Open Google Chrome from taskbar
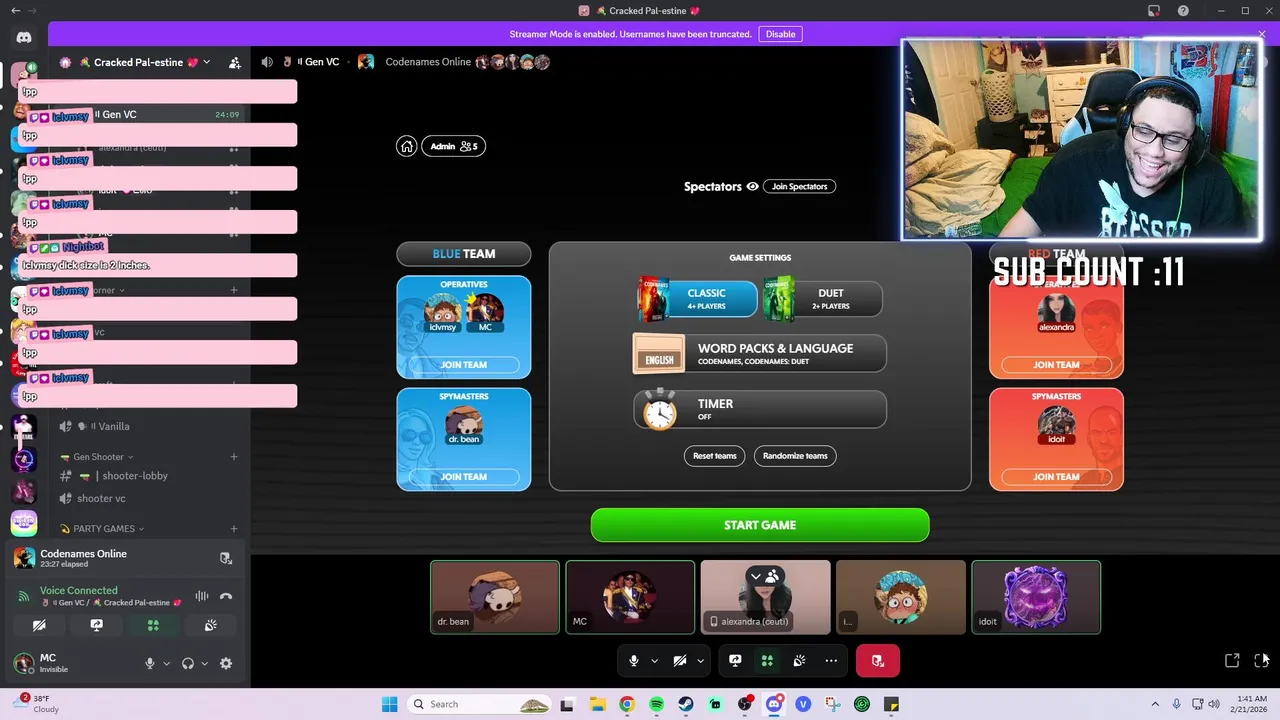 coord(627,704)
